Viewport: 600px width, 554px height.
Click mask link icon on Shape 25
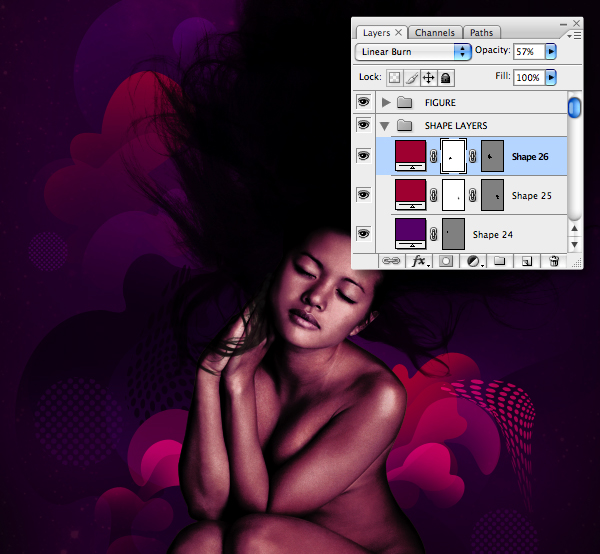click(434, 195)
